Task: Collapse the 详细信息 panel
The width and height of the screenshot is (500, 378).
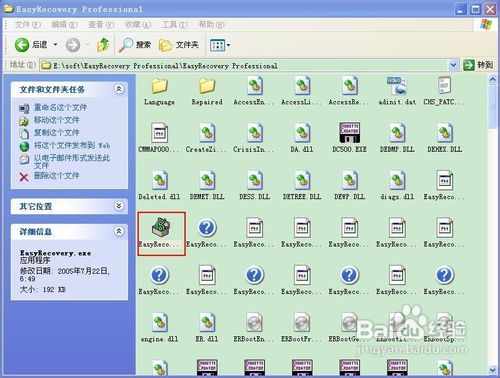Action: click(119, 231)
